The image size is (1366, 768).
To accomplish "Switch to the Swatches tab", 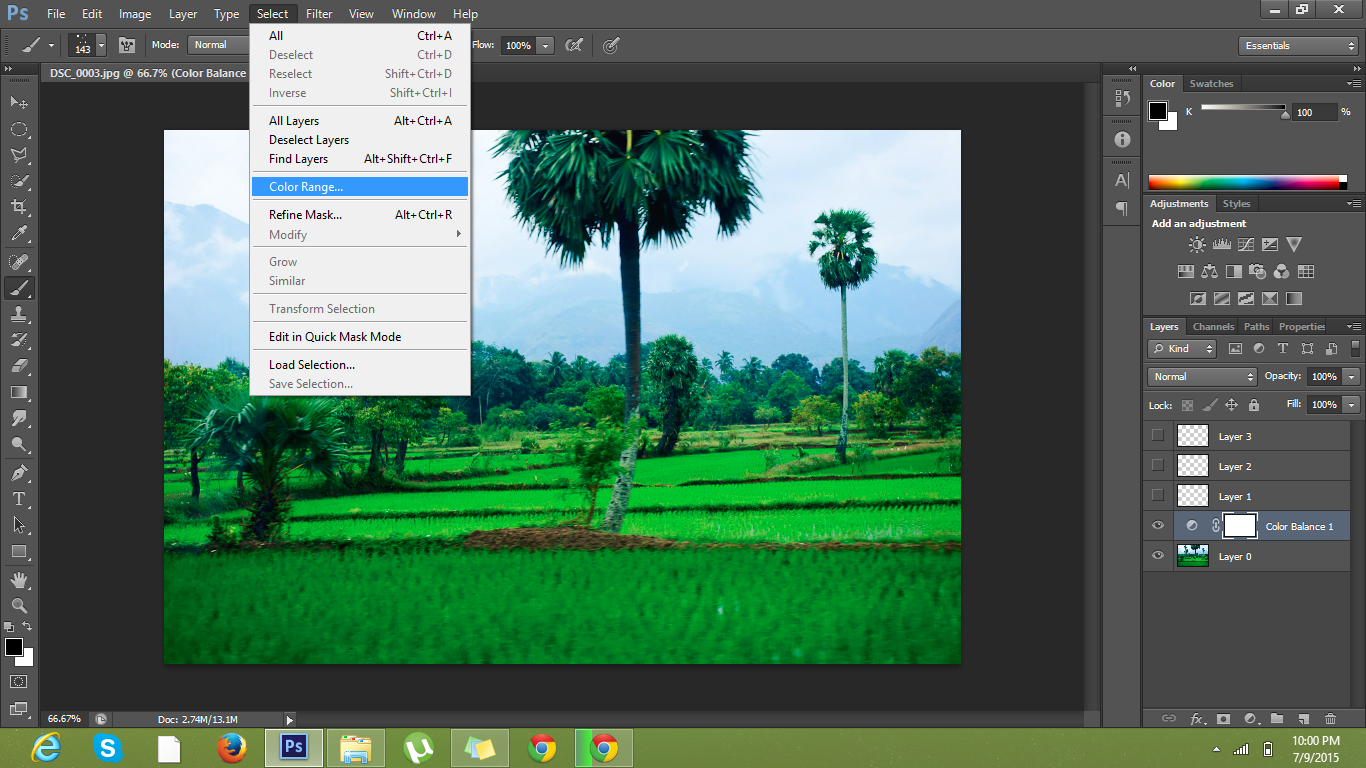I will (1211, 84).
